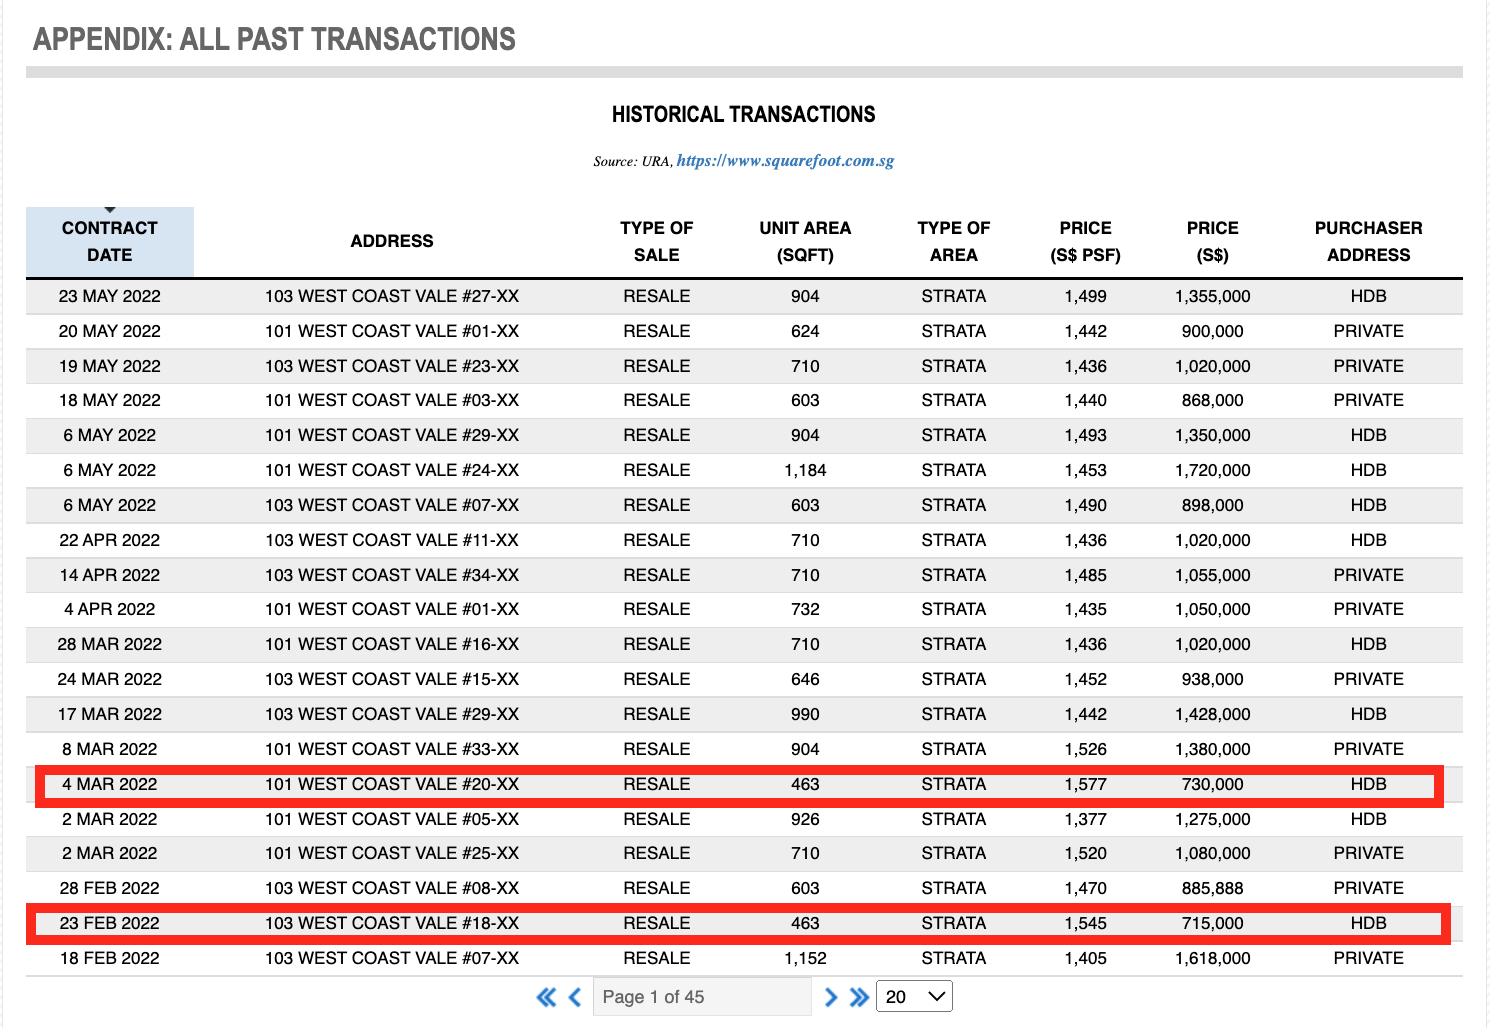
Task: Click price cell 885,888
Action: (x=1213, y=888)
